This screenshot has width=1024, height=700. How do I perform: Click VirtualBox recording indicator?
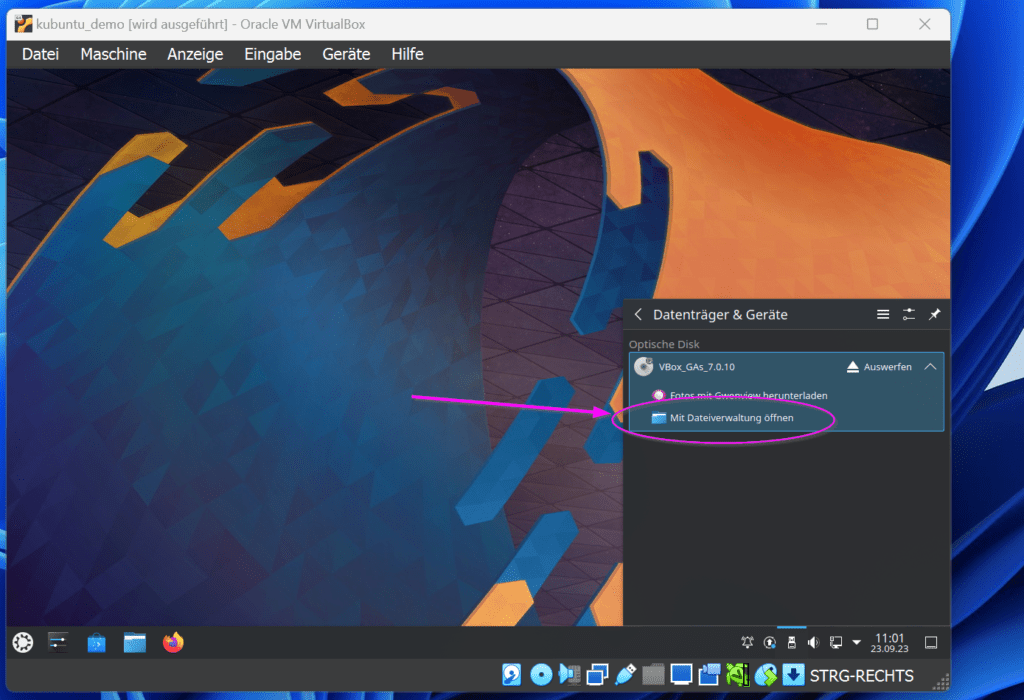pyautogui.click(x=709, y=675)
